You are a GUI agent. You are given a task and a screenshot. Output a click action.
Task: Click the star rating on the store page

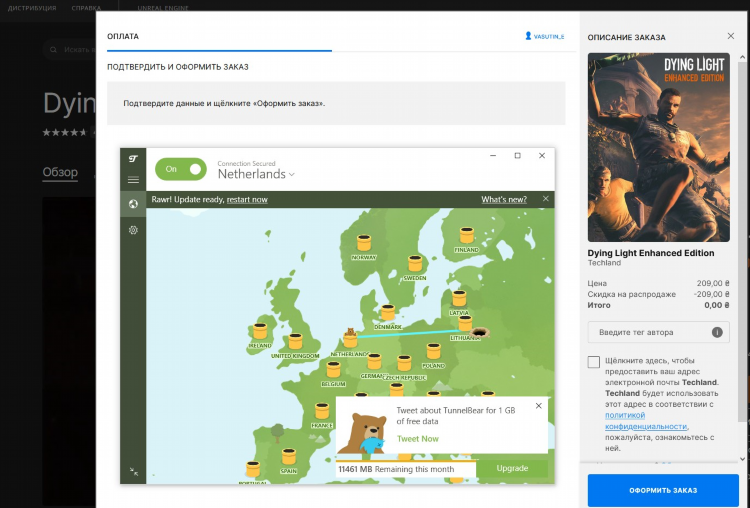click(x=65, y=132)
